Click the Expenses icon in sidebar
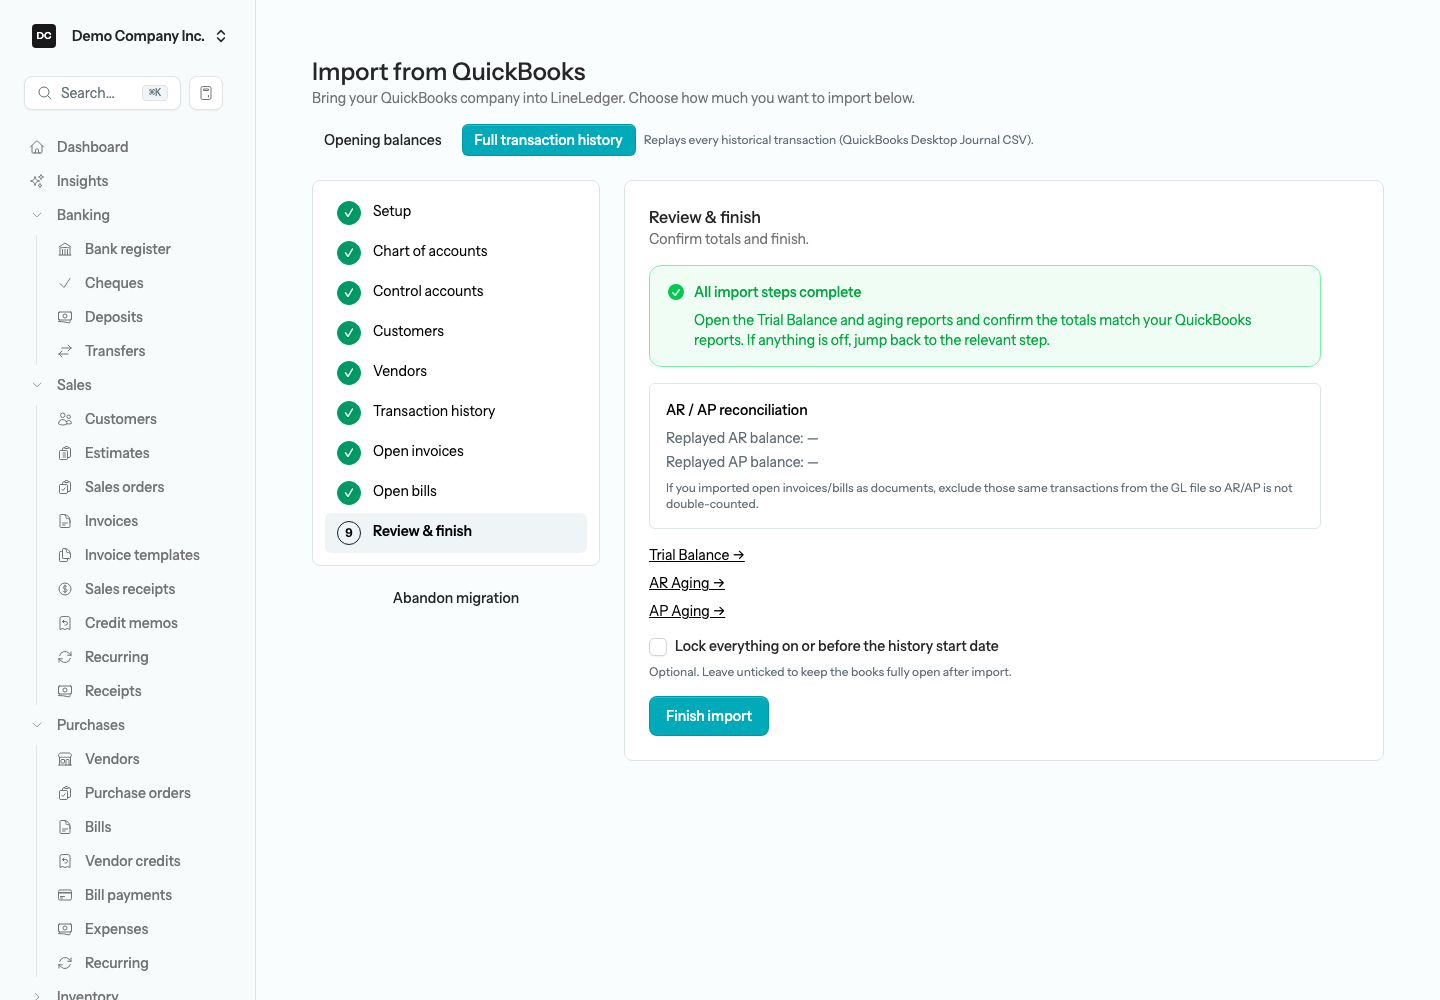Image resolution: width=1440 pixels, height=1000 pixels. tap(65, 929)
